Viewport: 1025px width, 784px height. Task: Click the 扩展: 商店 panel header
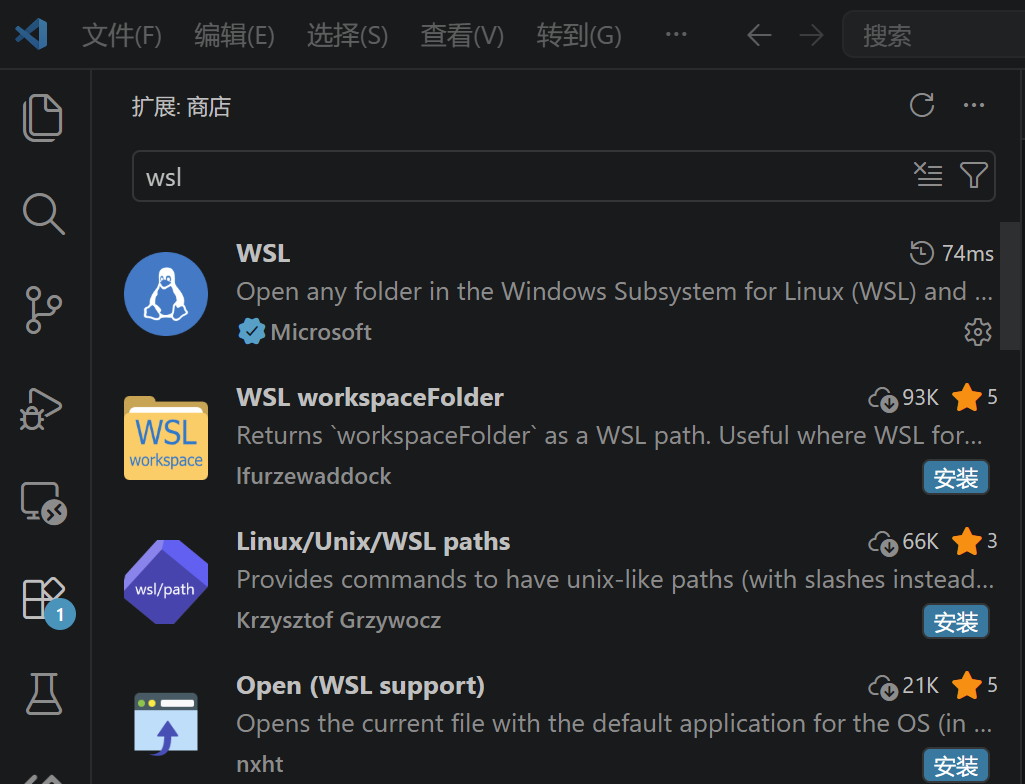click(x=181, y=107)
